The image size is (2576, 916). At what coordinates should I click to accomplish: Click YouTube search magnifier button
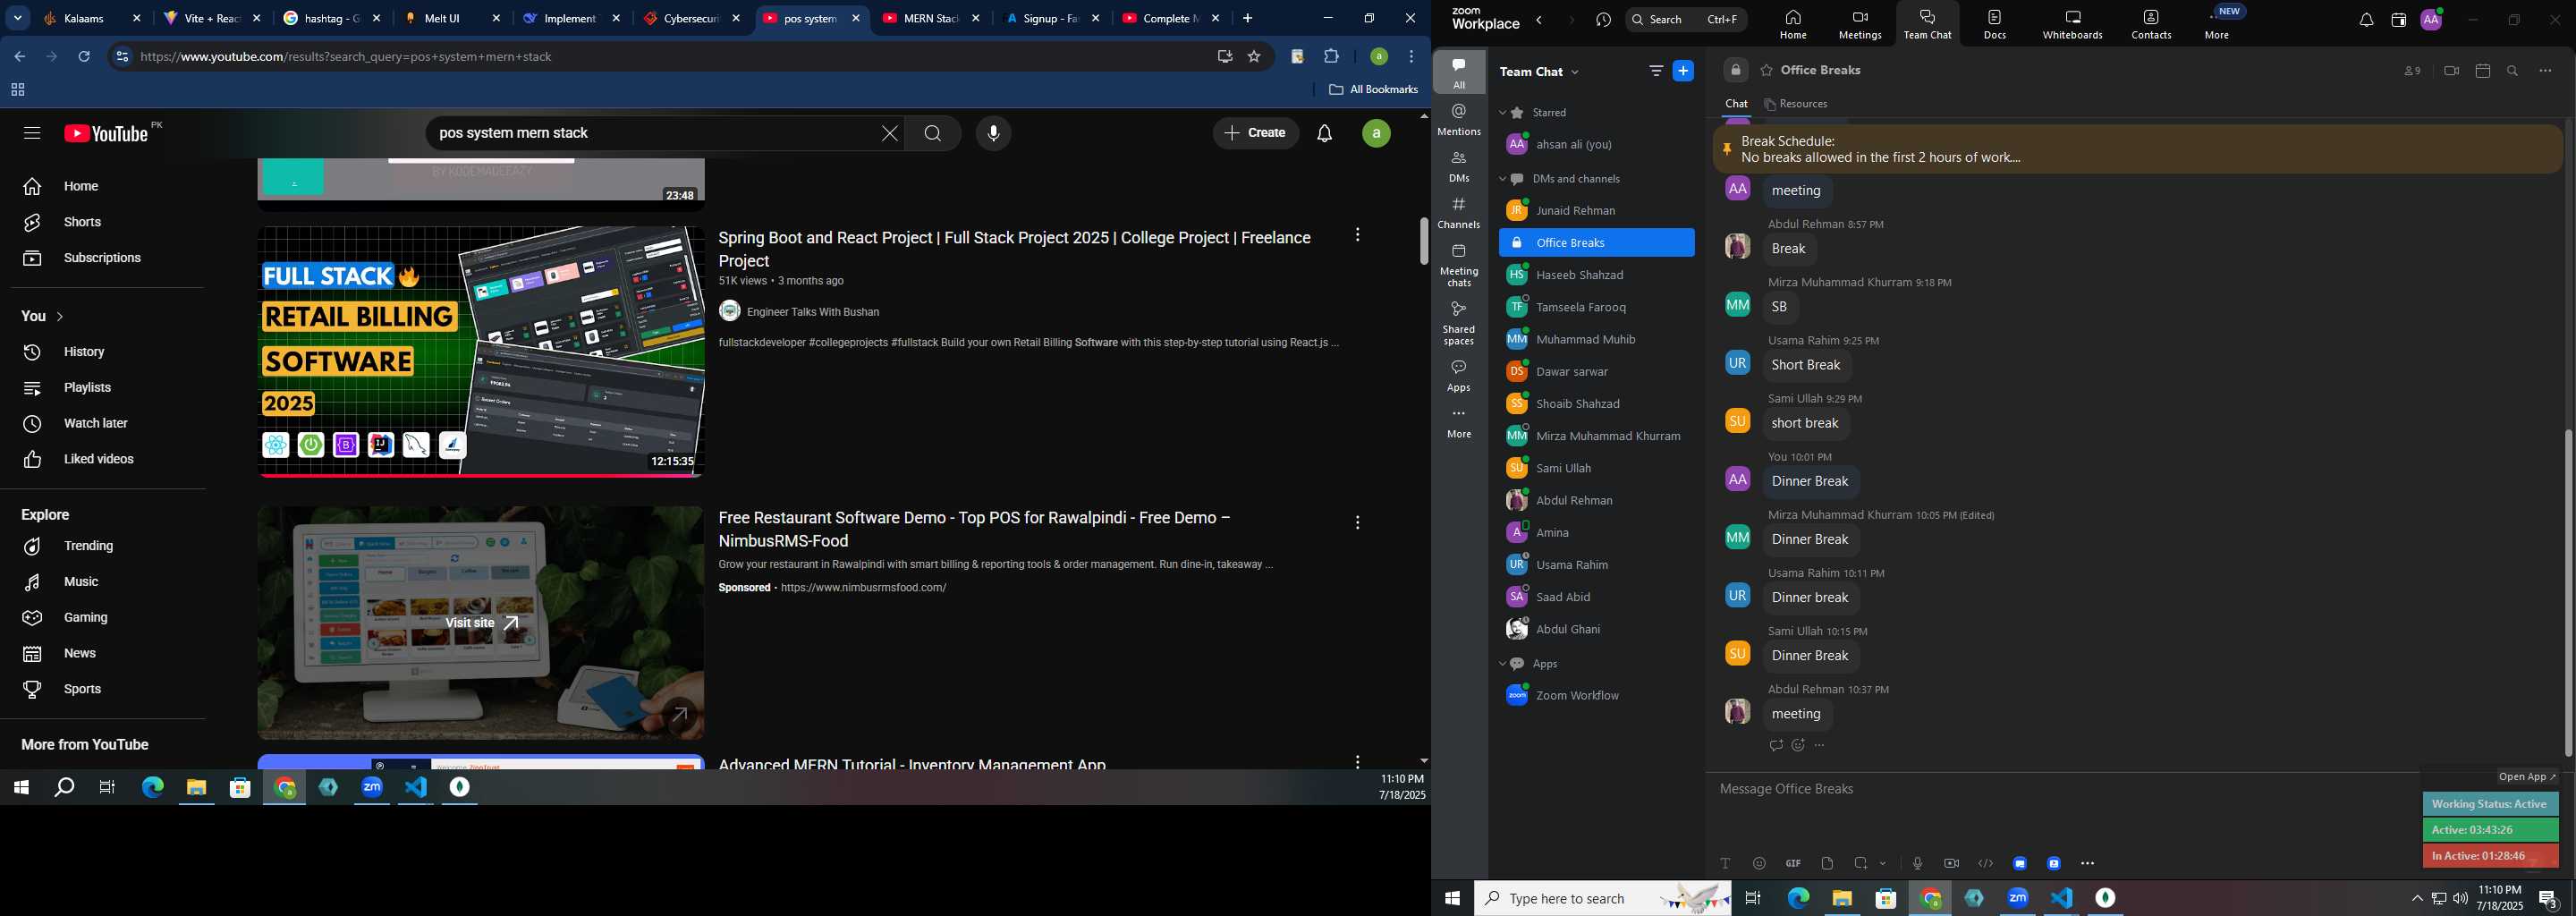point(932,133)
